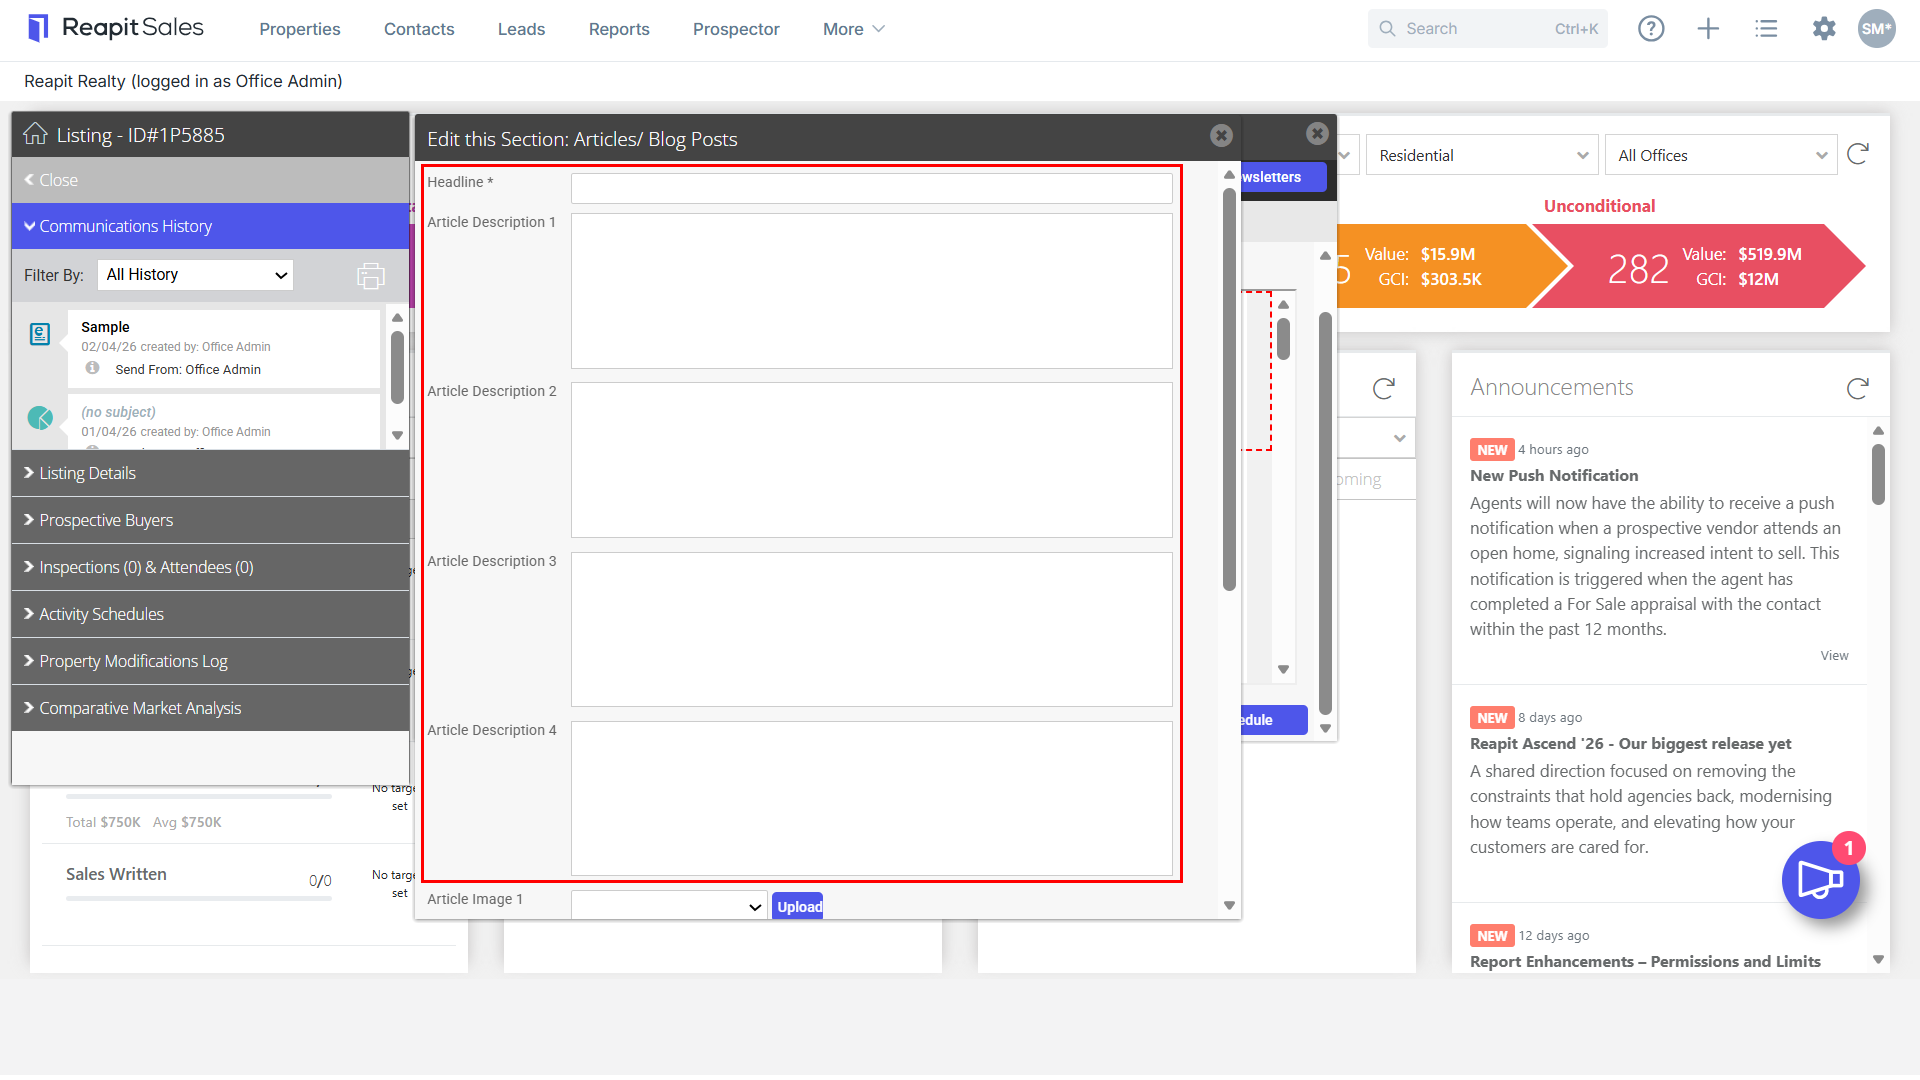Click refresh icon beside All Offices
This screenshot has width=1920, height=1080.
(1858, 154)
